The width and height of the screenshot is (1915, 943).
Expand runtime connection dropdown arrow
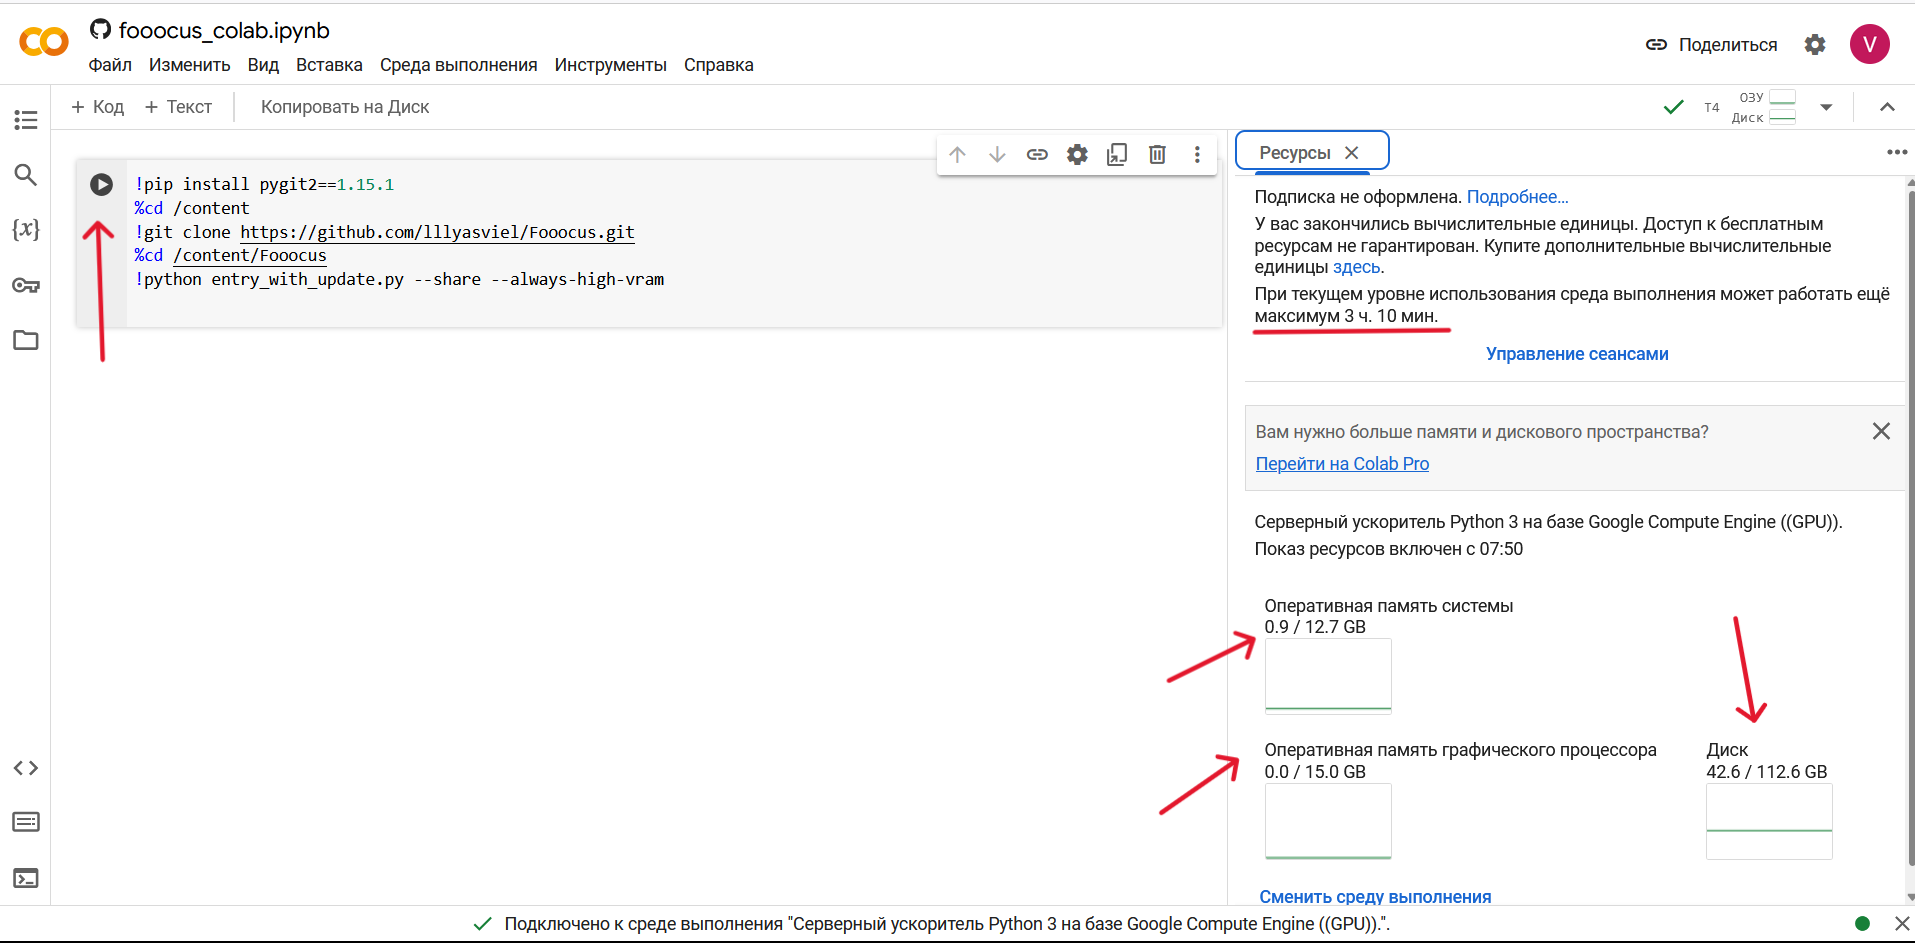(x=1826, y=107)
